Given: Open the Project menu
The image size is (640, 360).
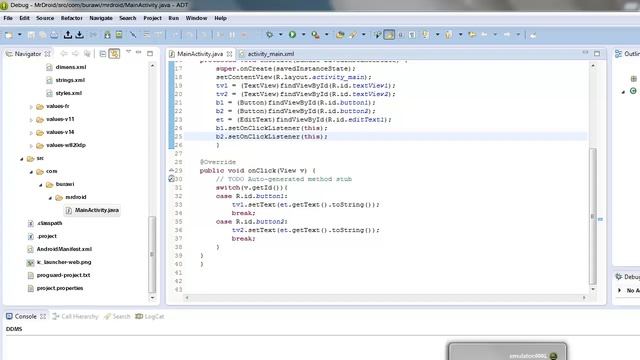Looking at the screenshot, I should tap(152, 18).
